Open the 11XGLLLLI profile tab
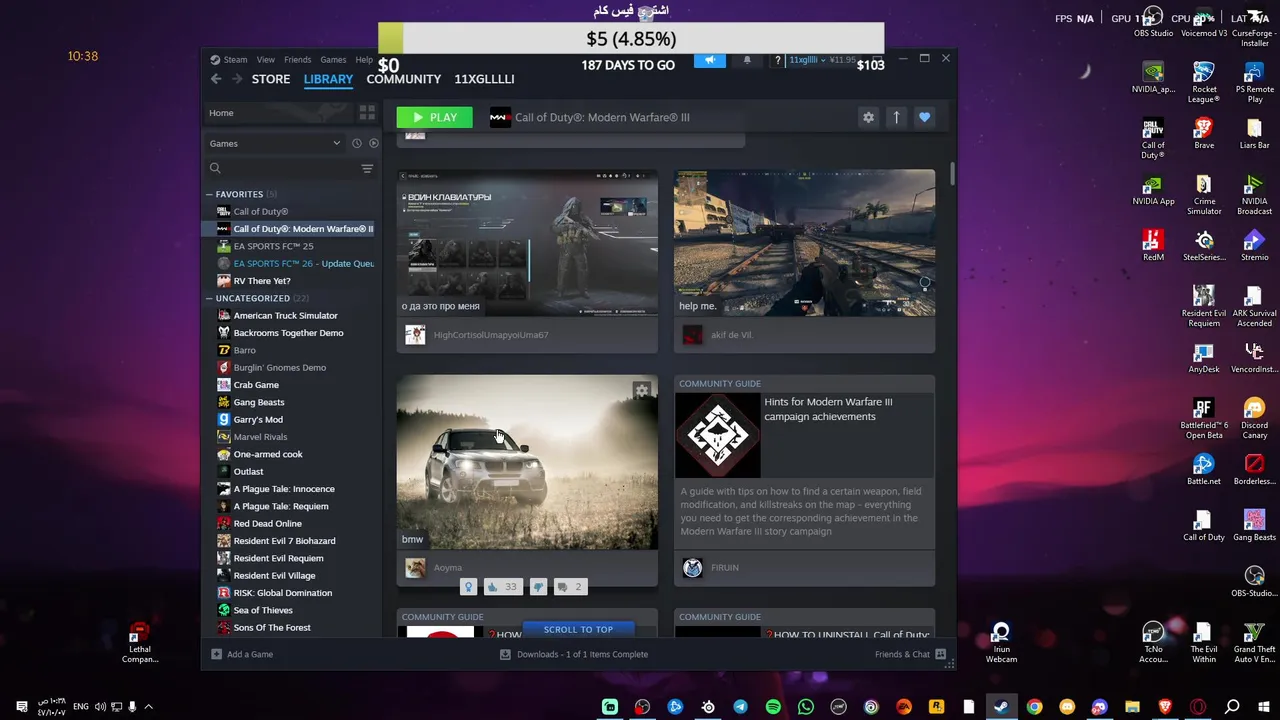The height and width of the screenshot is (720, 1280). point(484,79)
